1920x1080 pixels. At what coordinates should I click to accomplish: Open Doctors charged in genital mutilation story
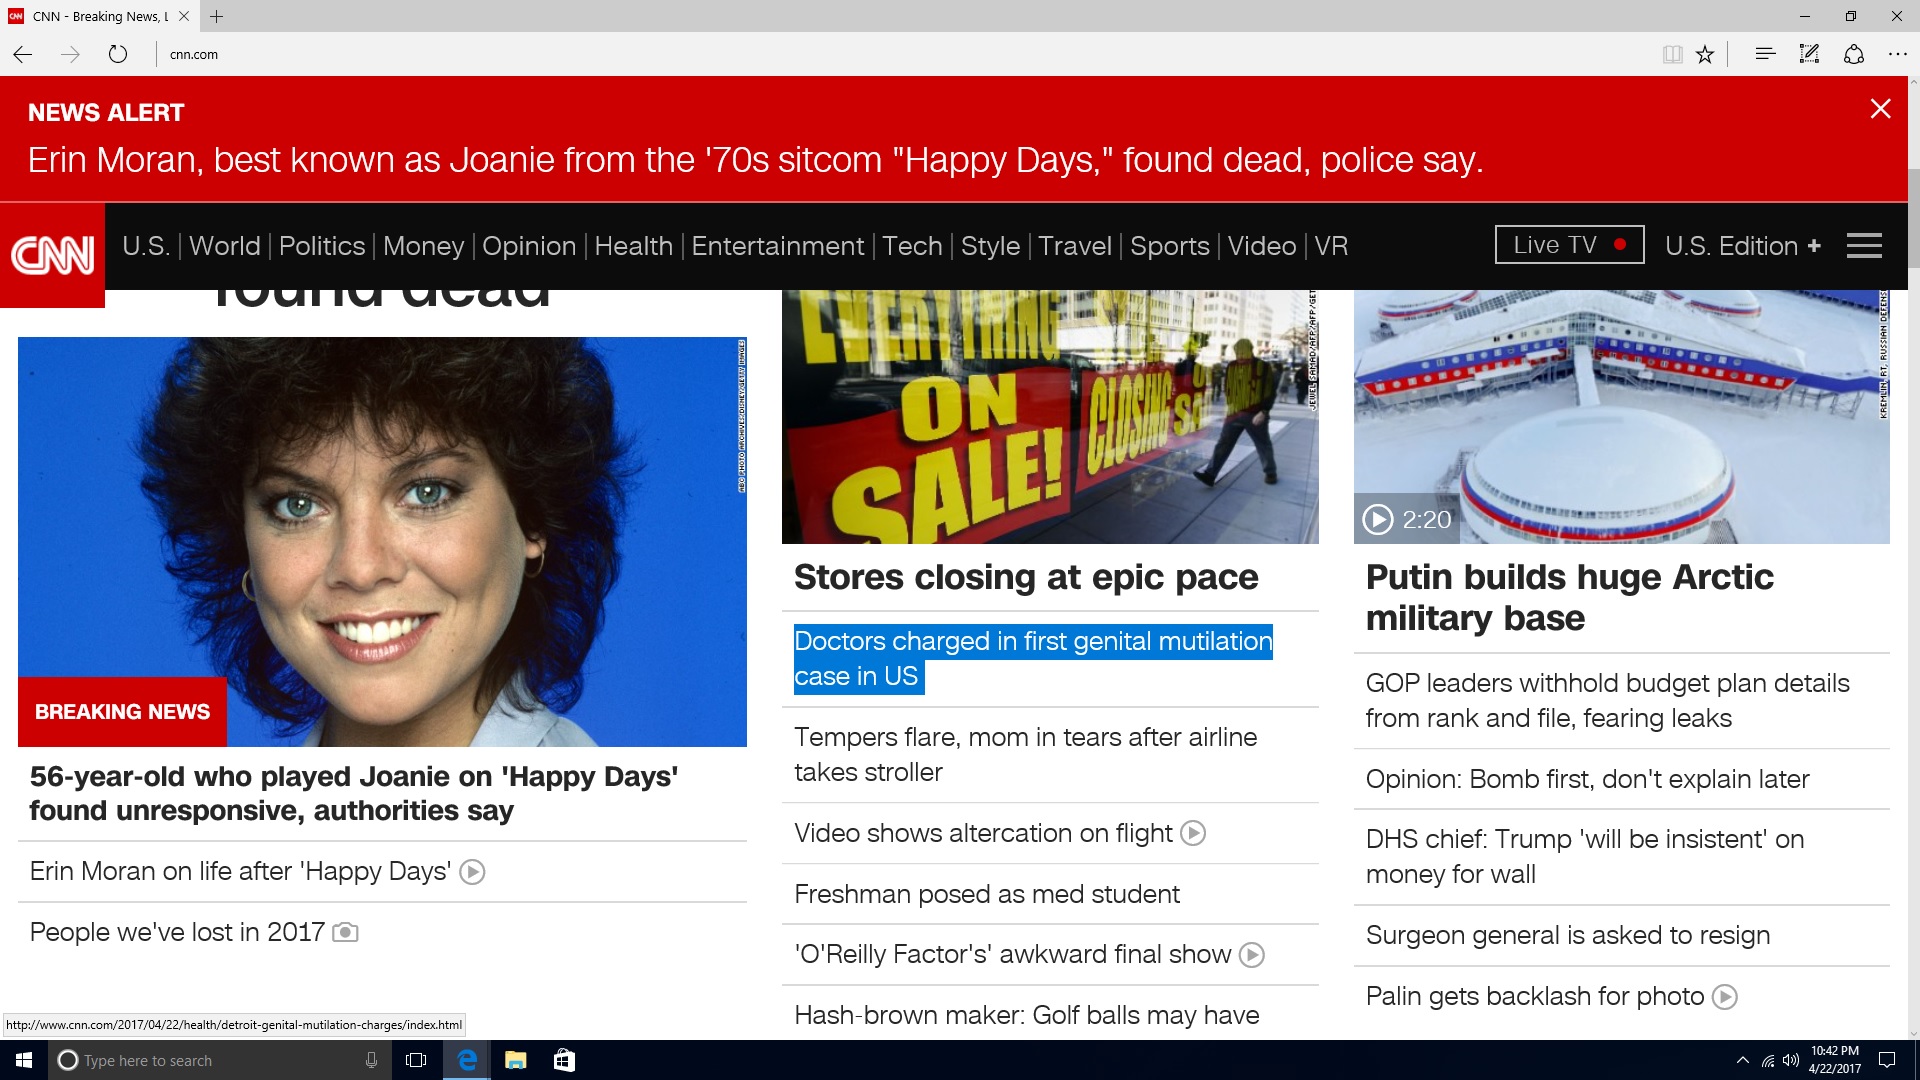1033,659
